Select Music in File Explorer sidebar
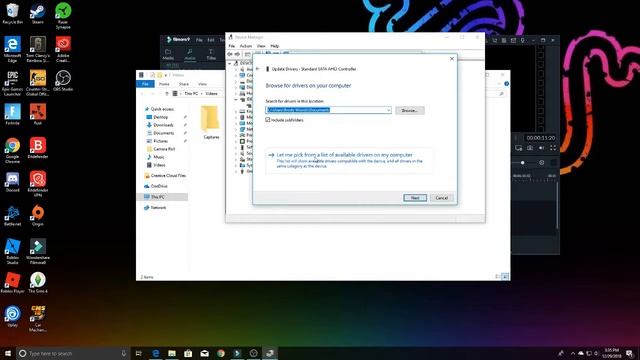This screenshot has width=640, height=360. click(x=159, y=157)
